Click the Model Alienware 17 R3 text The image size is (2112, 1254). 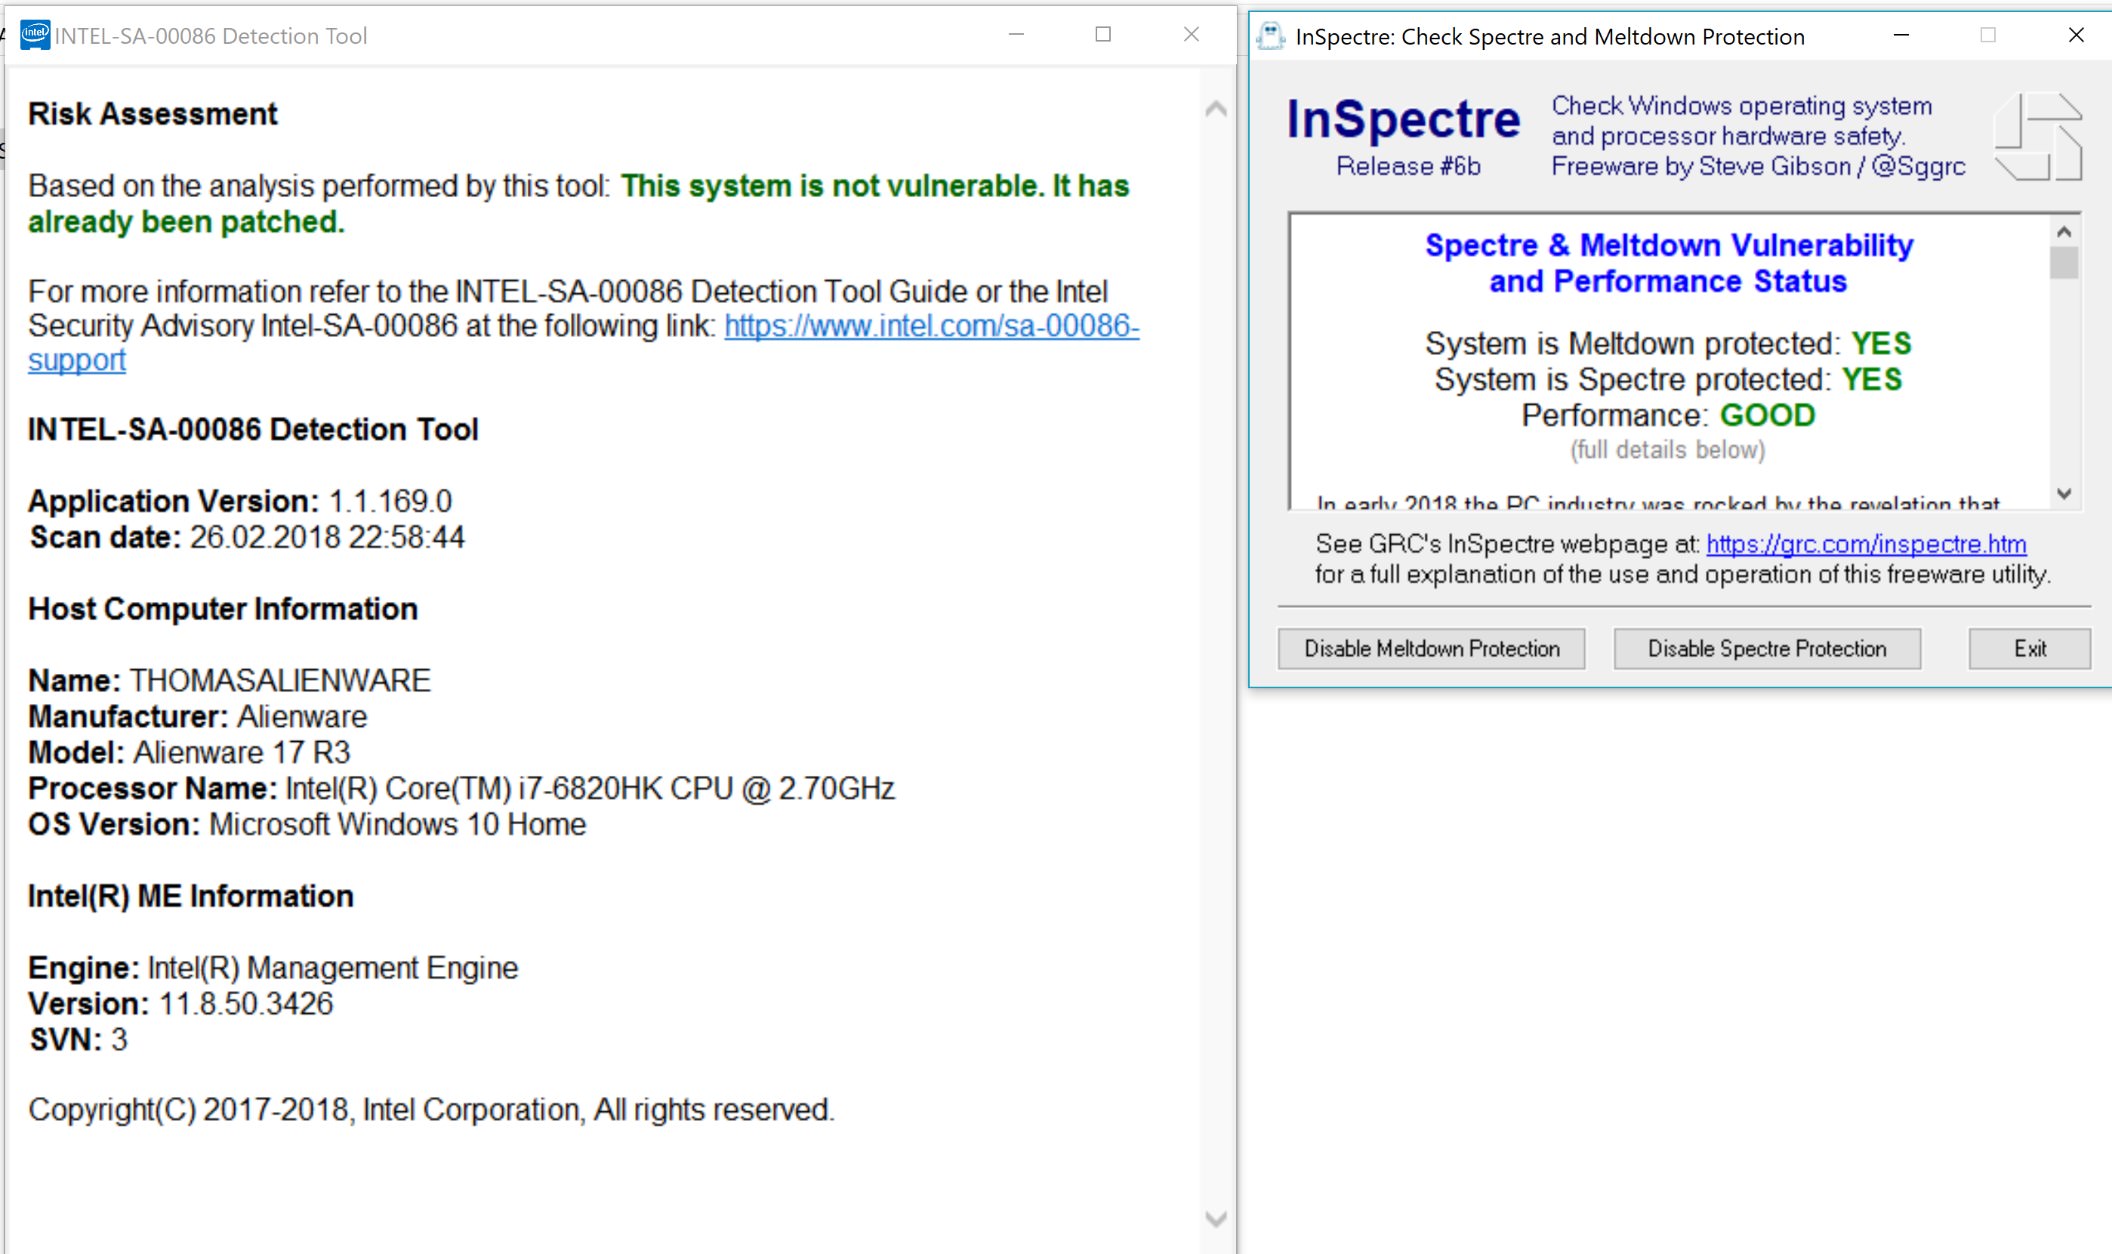tap(189, 752)
